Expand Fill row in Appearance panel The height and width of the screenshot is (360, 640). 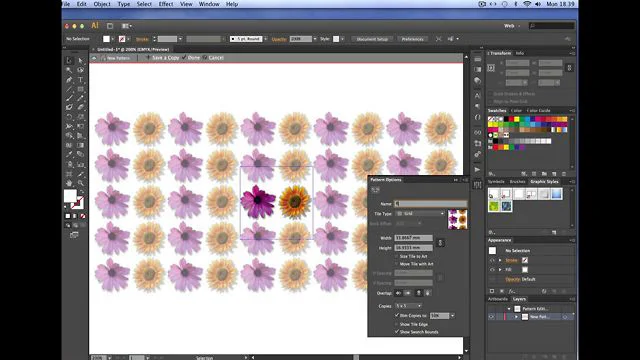500,270
